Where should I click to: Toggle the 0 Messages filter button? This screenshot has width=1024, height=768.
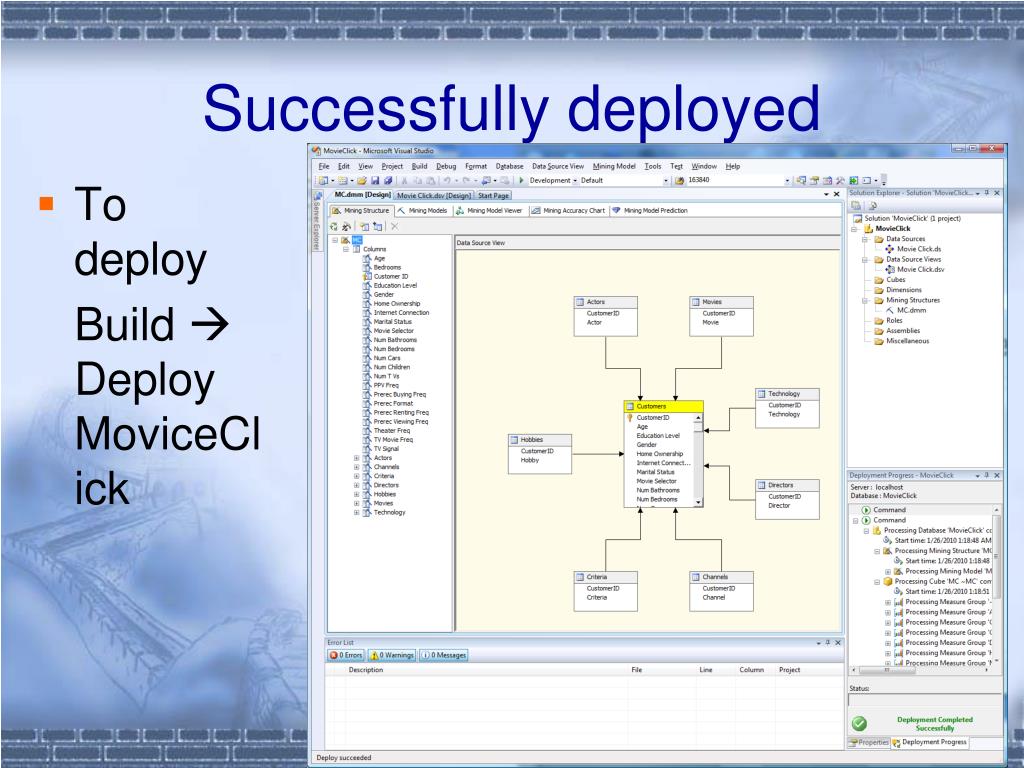click(443, 655)
